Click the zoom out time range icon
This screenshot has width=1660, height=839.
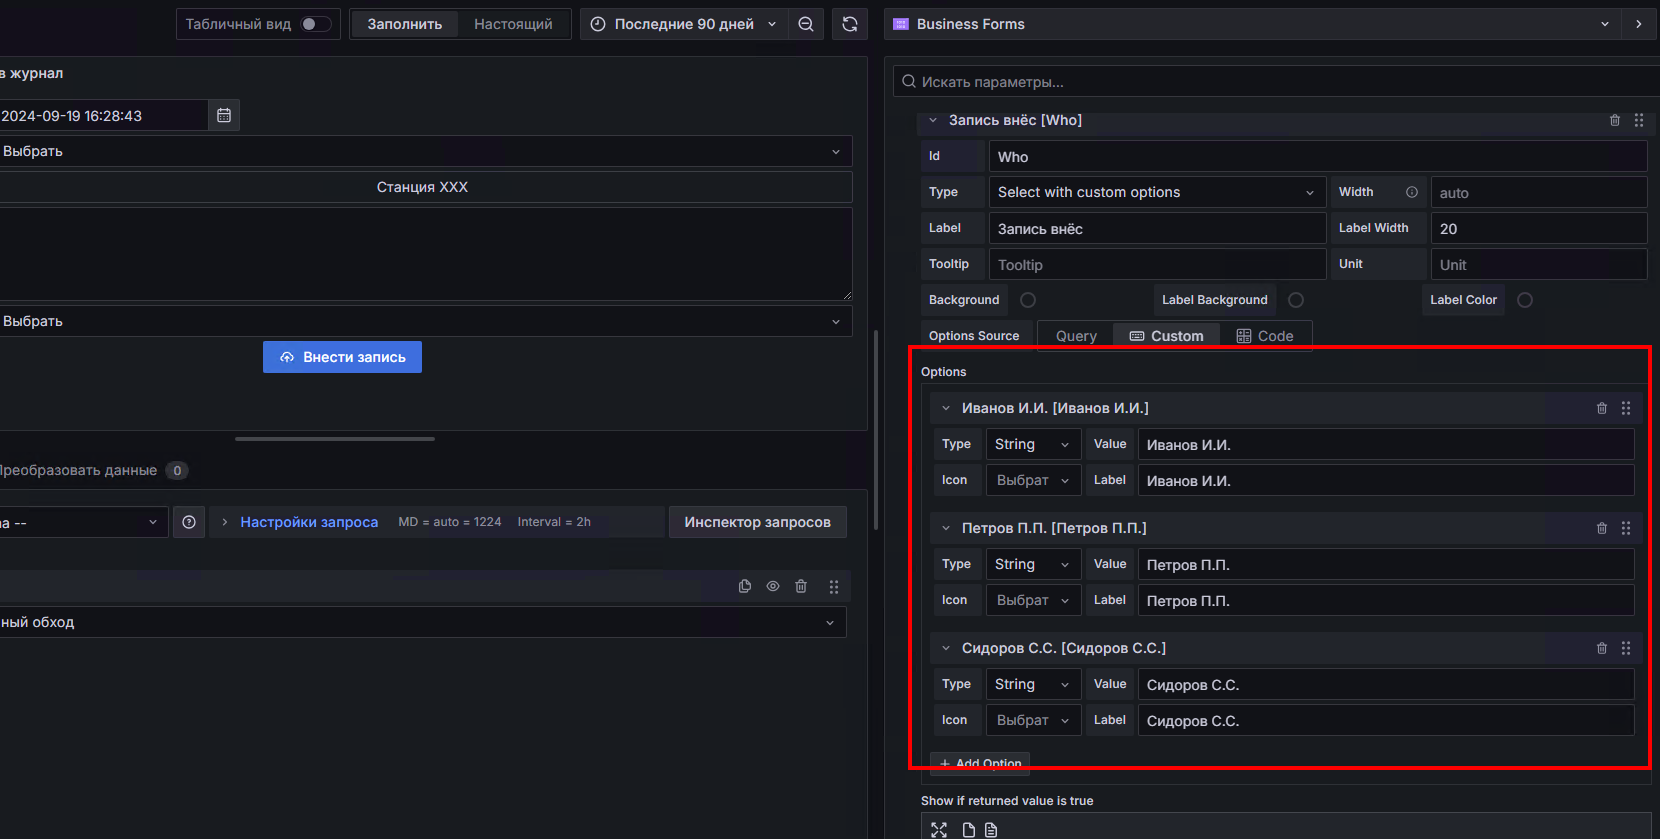pos(806,24)
